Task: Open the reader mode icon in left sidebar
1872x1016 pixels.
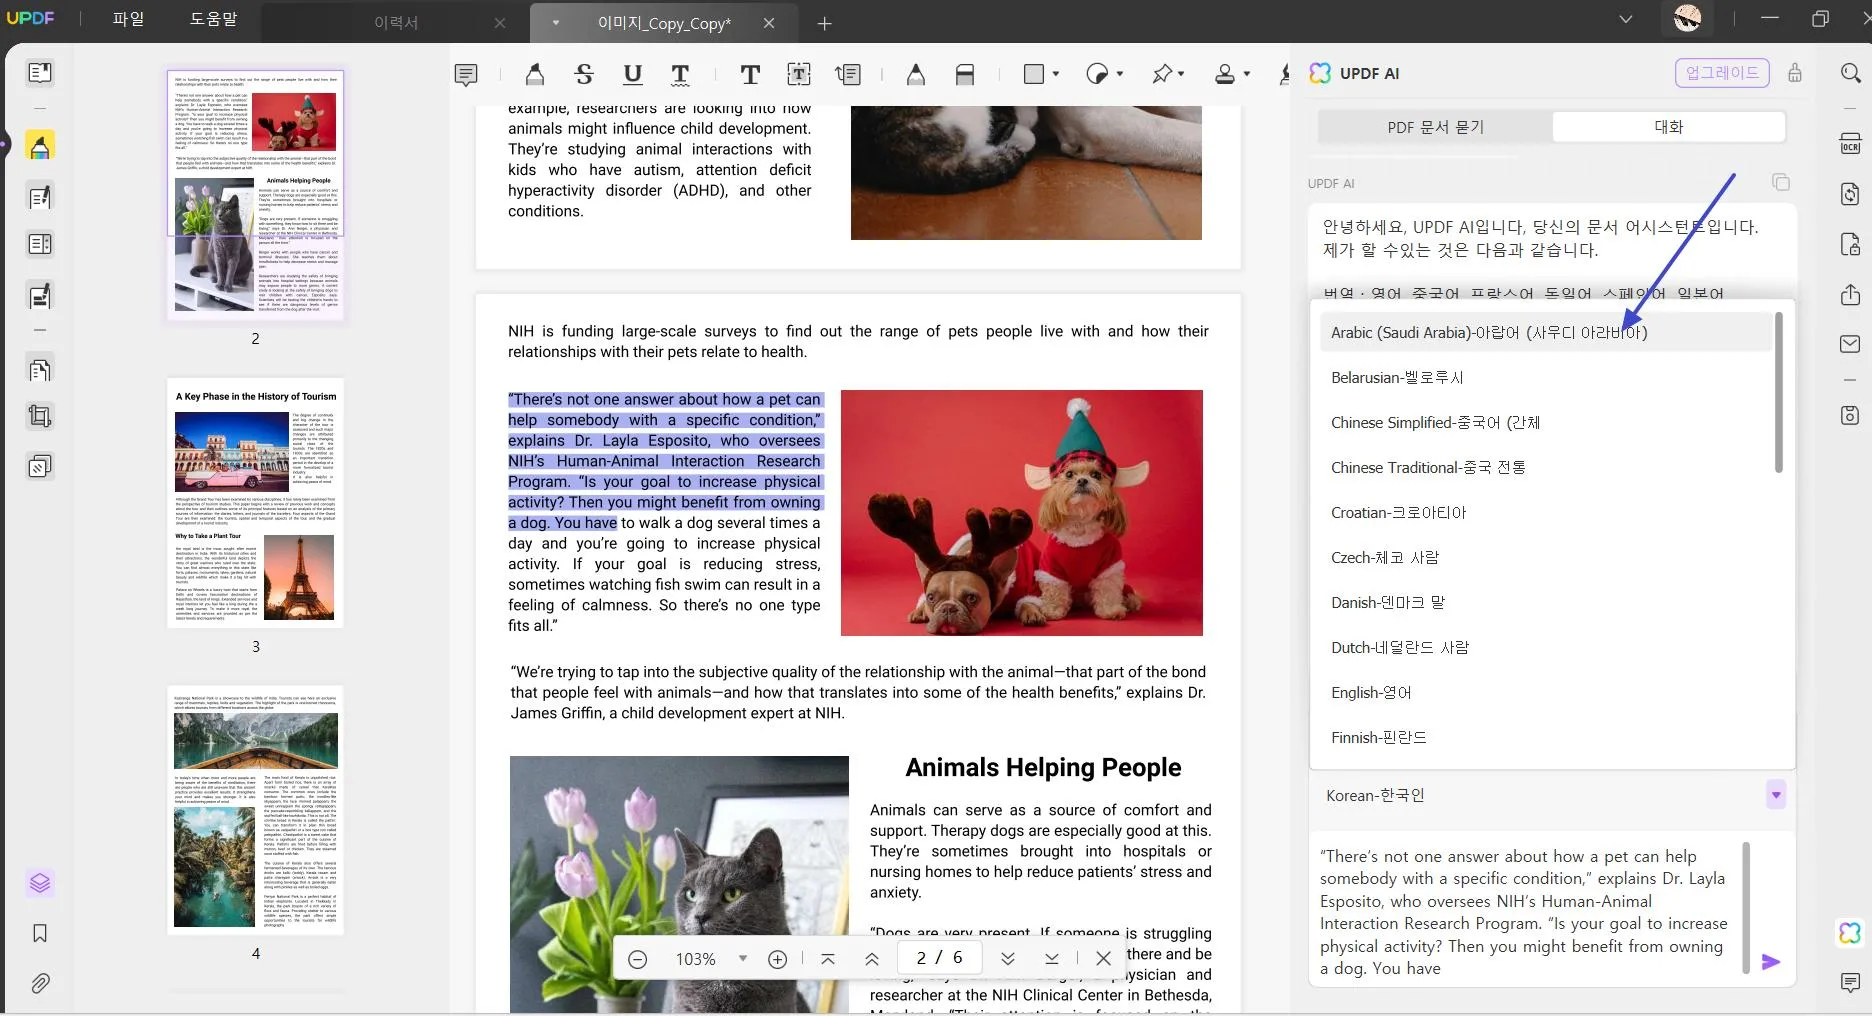Action: (40, 73)
